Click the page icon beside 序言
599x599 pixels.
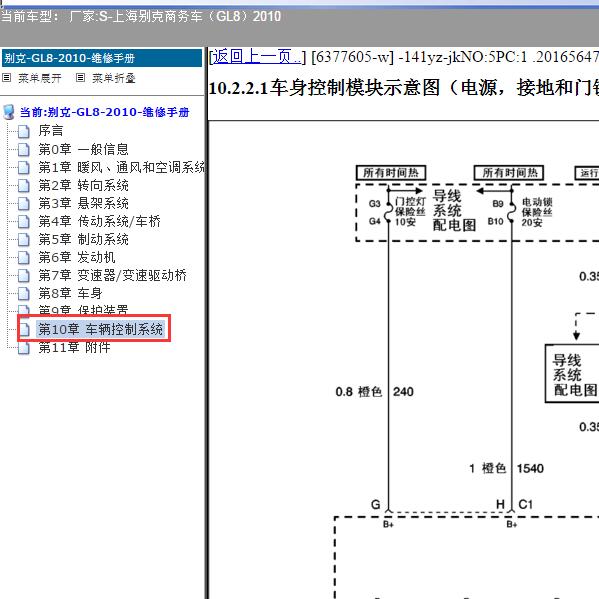pyautogui.click(x=24, y=131)
